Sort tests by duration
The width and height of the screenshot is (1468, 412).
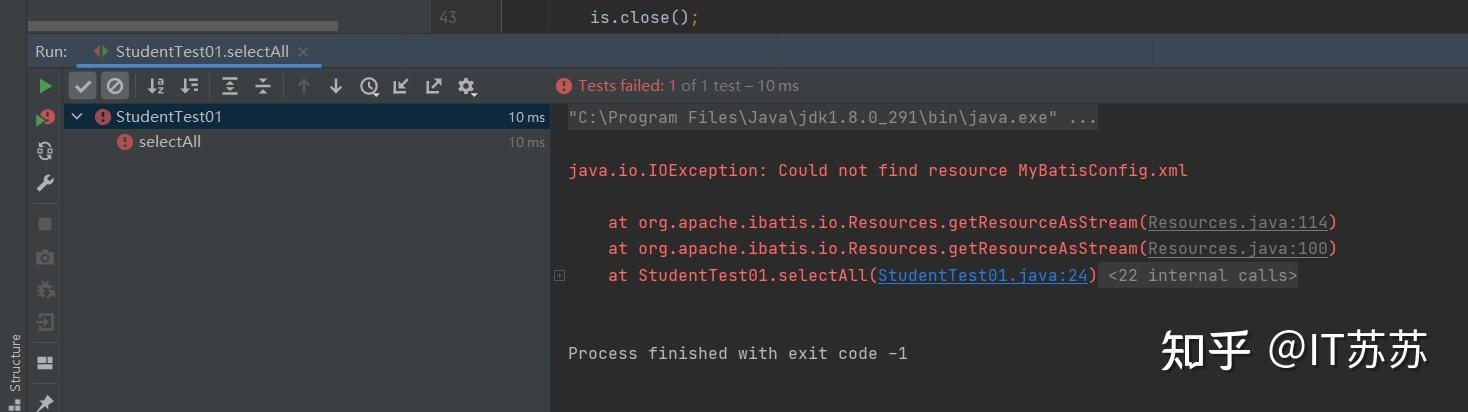point(189,86)
